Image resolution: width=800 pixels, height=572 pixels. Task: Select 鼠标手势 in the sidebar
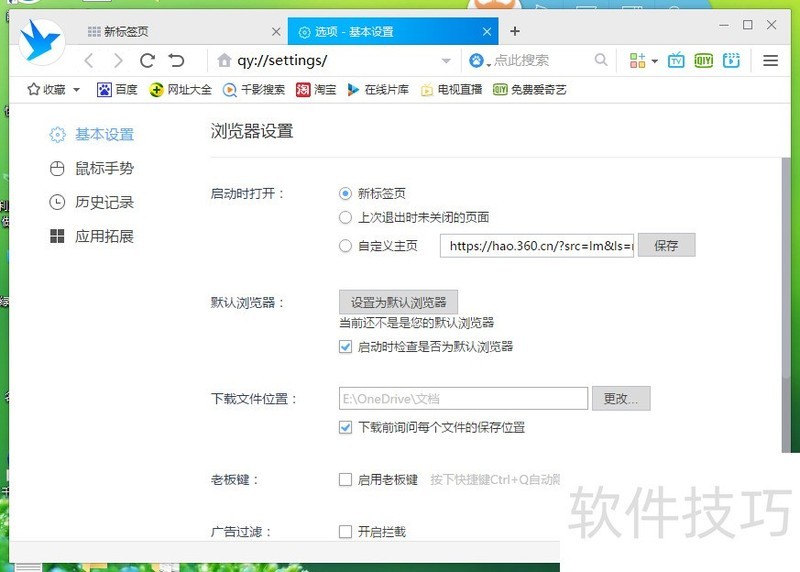coord(92,168)
